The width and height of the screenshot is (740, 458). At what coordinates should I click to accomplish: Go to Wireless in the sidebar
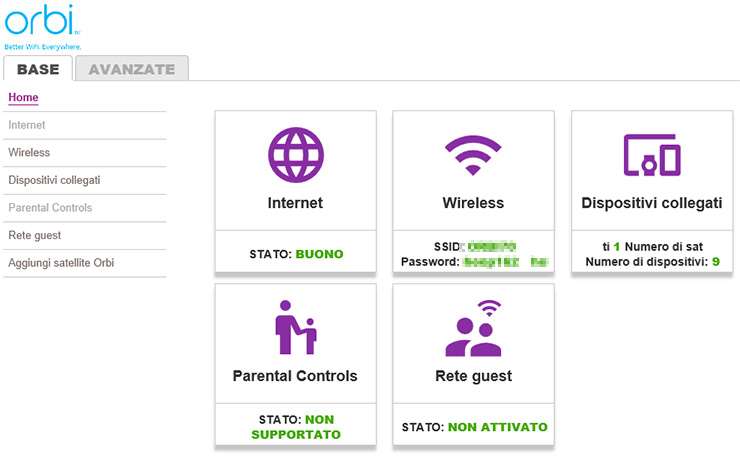click(x=29, y=153)
